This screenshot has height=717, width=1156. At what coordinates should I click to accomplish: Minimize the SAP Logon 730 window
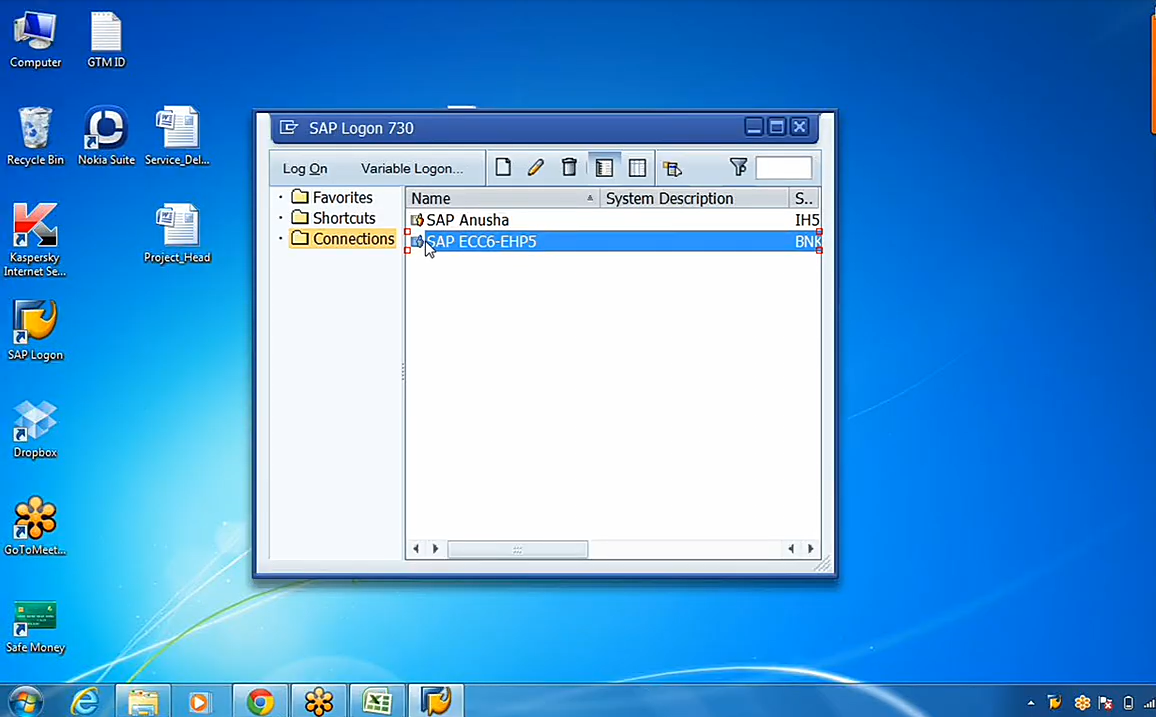(753, 127)
